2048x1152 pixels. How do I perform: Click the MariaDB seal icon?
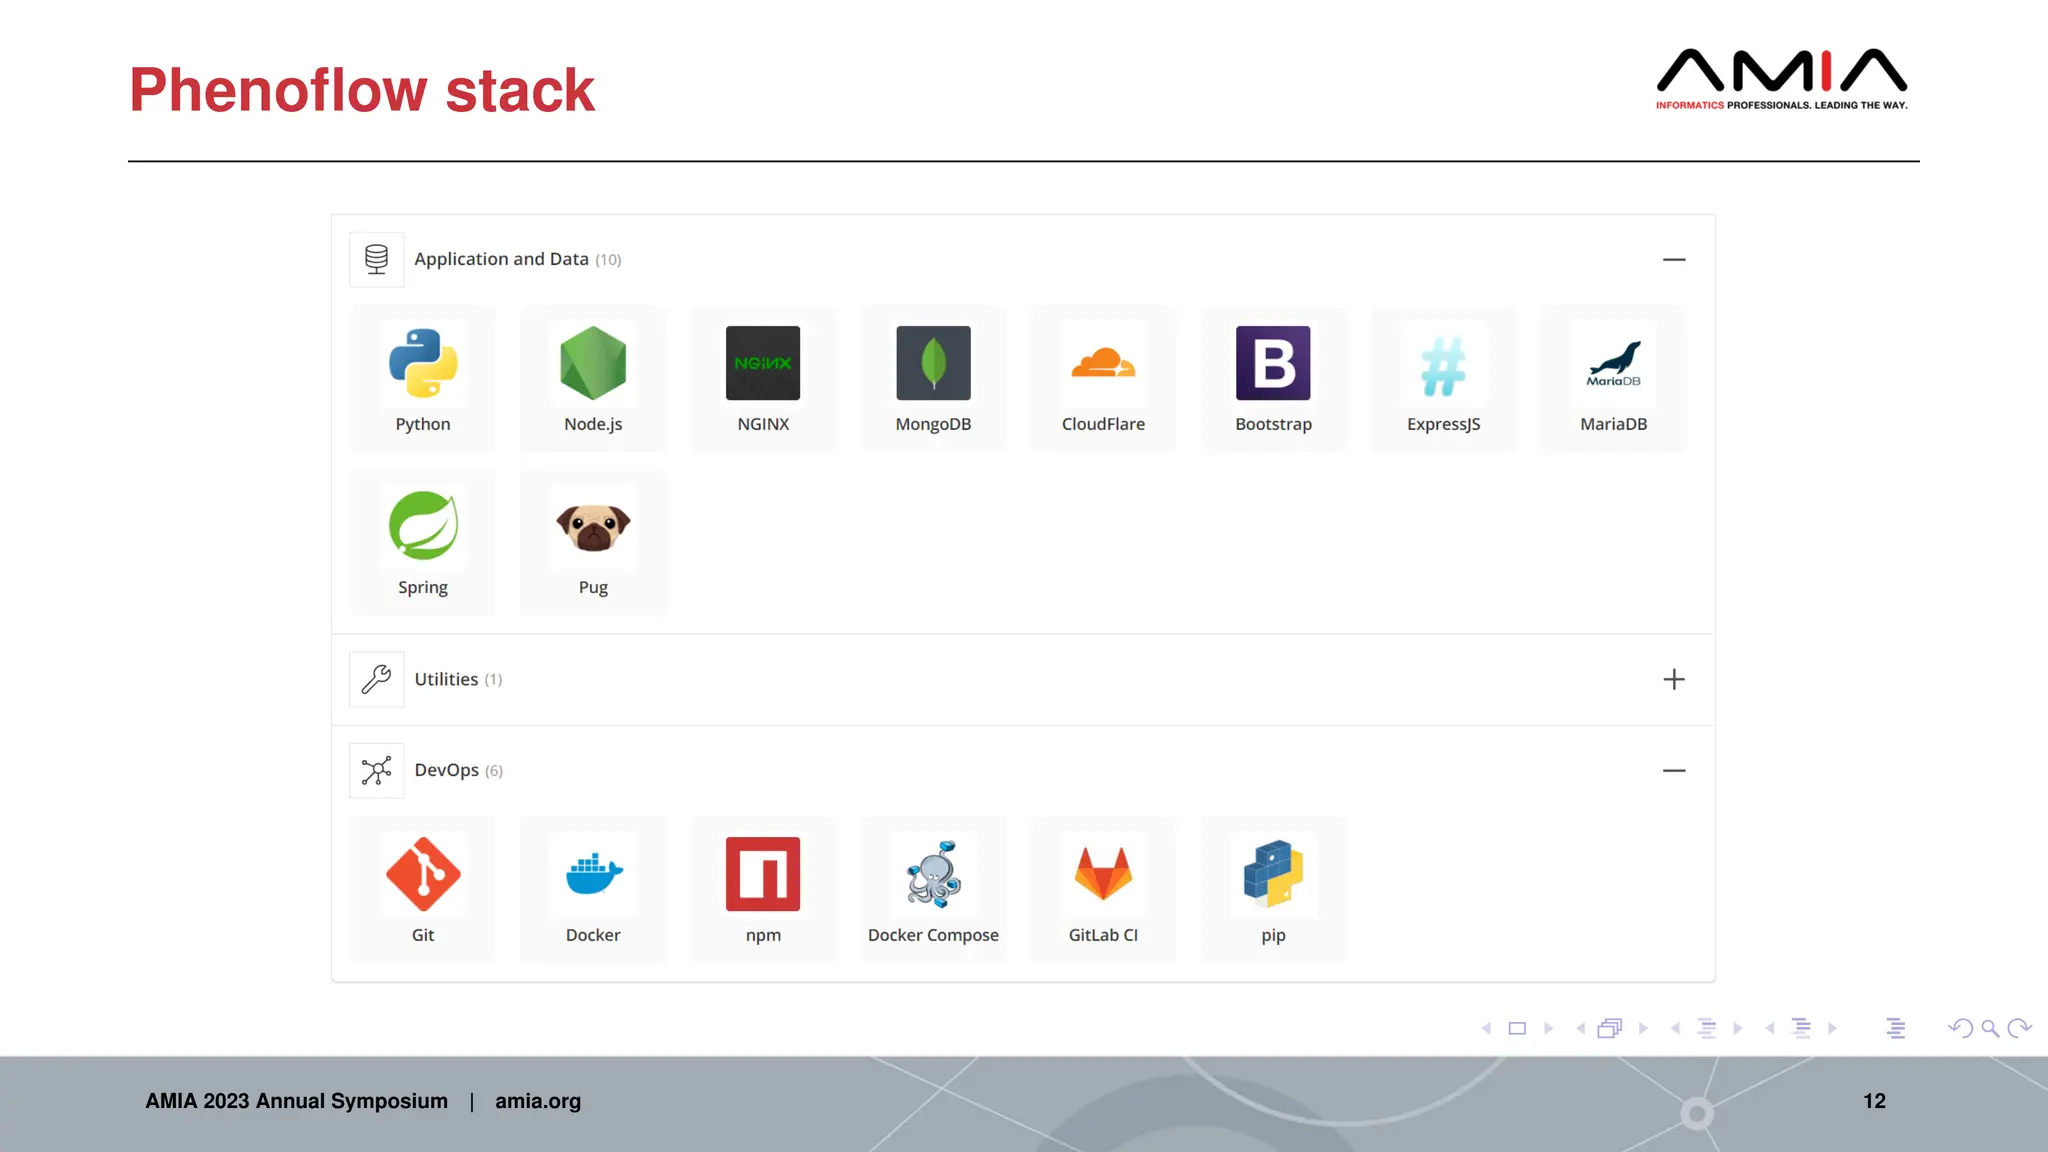coord(1613,363)
